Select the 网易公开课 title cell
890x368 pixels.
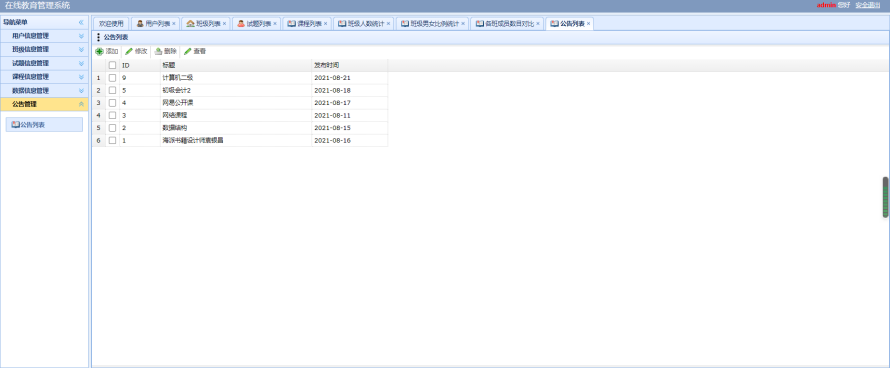pos(236,103)
